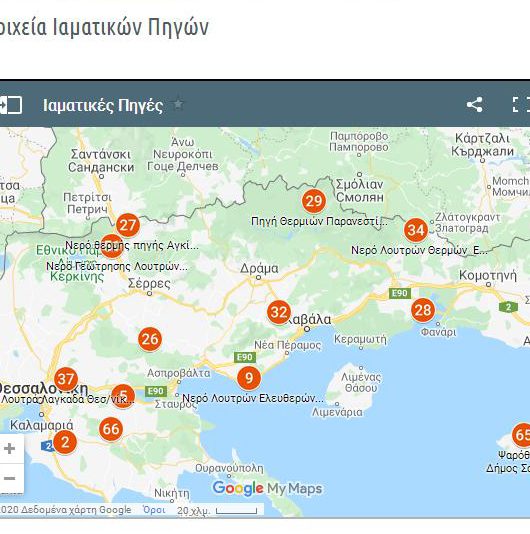The image size is (530, 534).
Task: Click the Νερό Λουτρών Θερμών Ε... label
Action: 419,250
